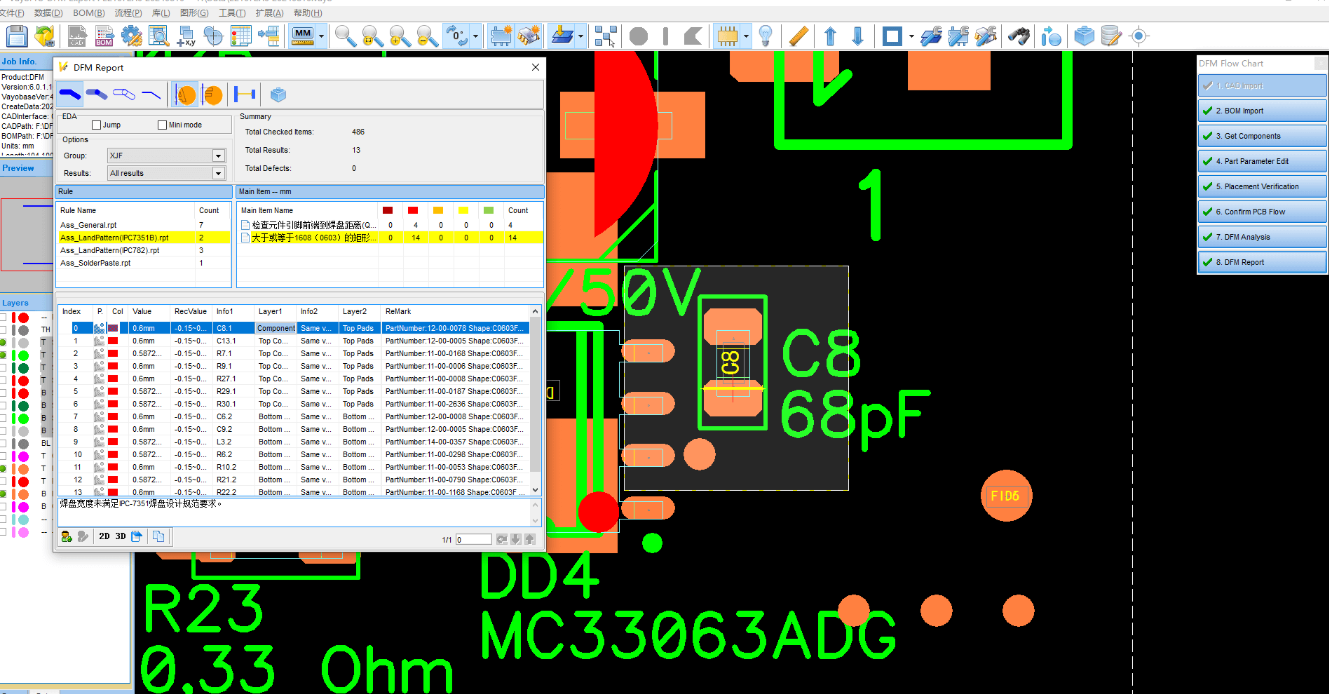Toggle the first layer checkbox in Layers panel
1329x694 pixels.
4,317
